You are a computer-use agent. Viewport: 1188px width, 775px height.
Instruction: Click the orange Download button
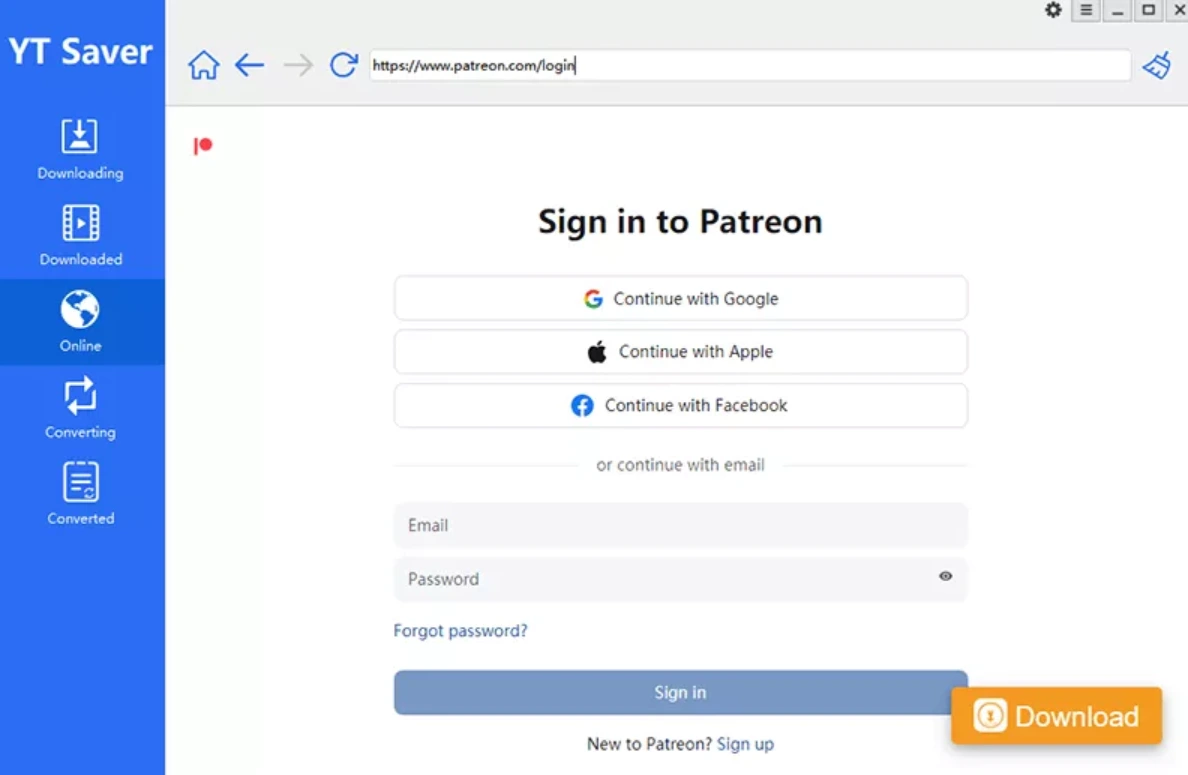pyautogui.click(x=1056, y=716)
